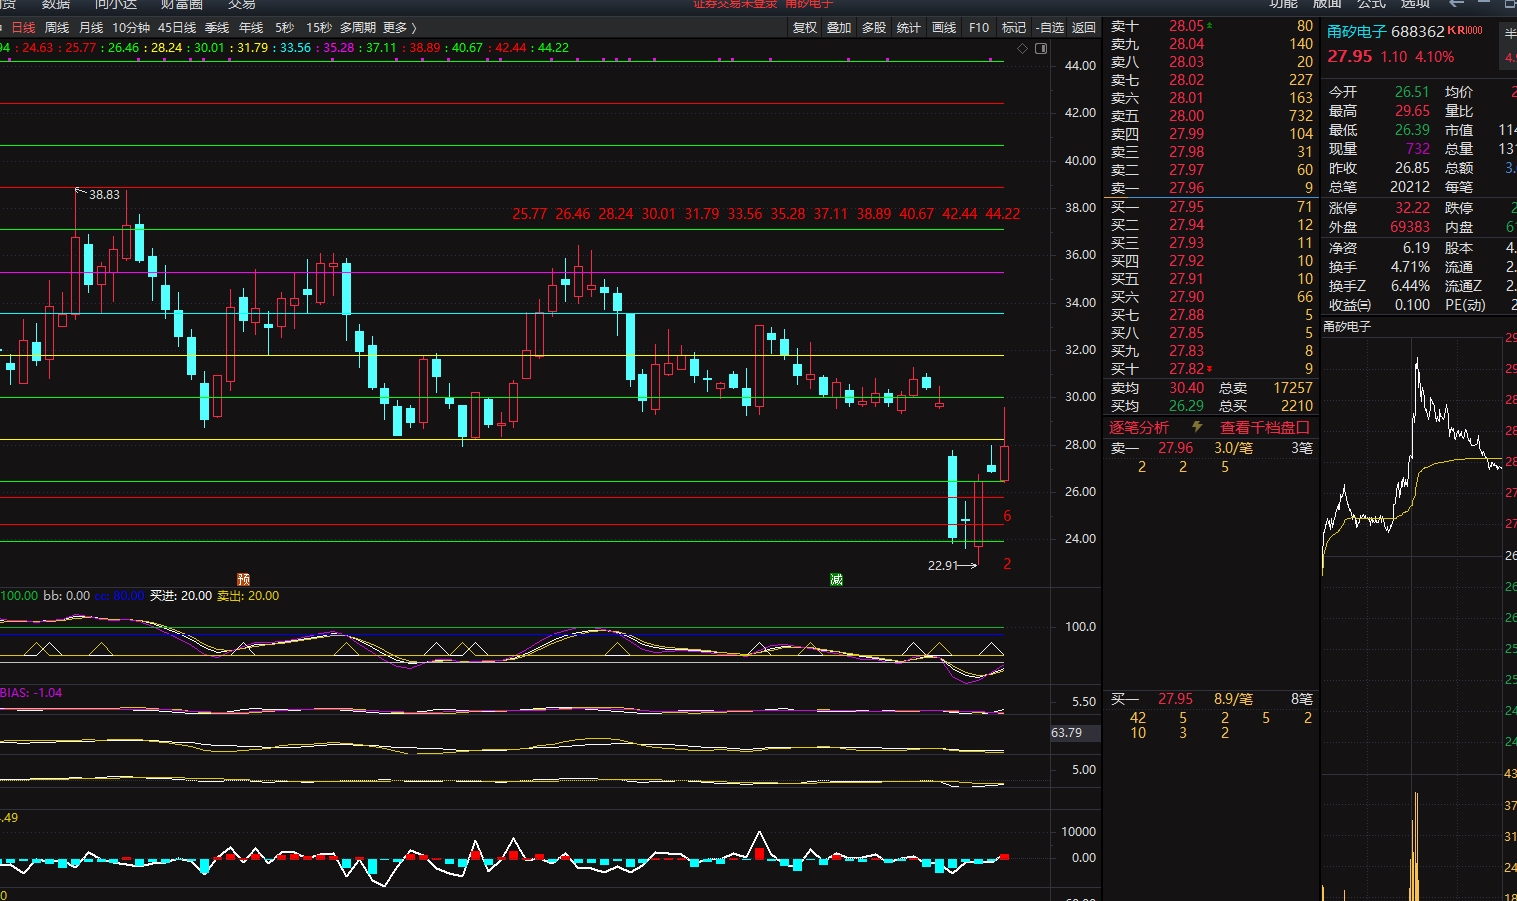Switch to the 周线 weekly chart tab
1517x901 pixels.
pyautogui.click(x=57, y=28)
